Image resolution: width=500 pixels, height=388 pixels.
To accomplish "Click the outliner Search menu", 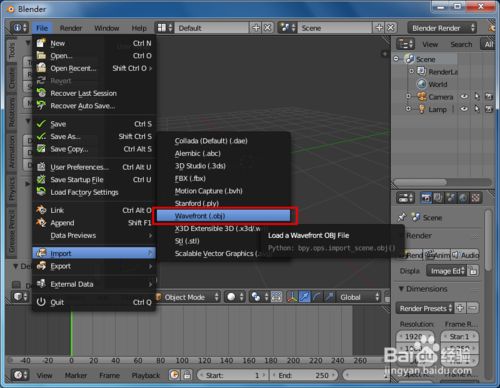I will click(461, 44).
